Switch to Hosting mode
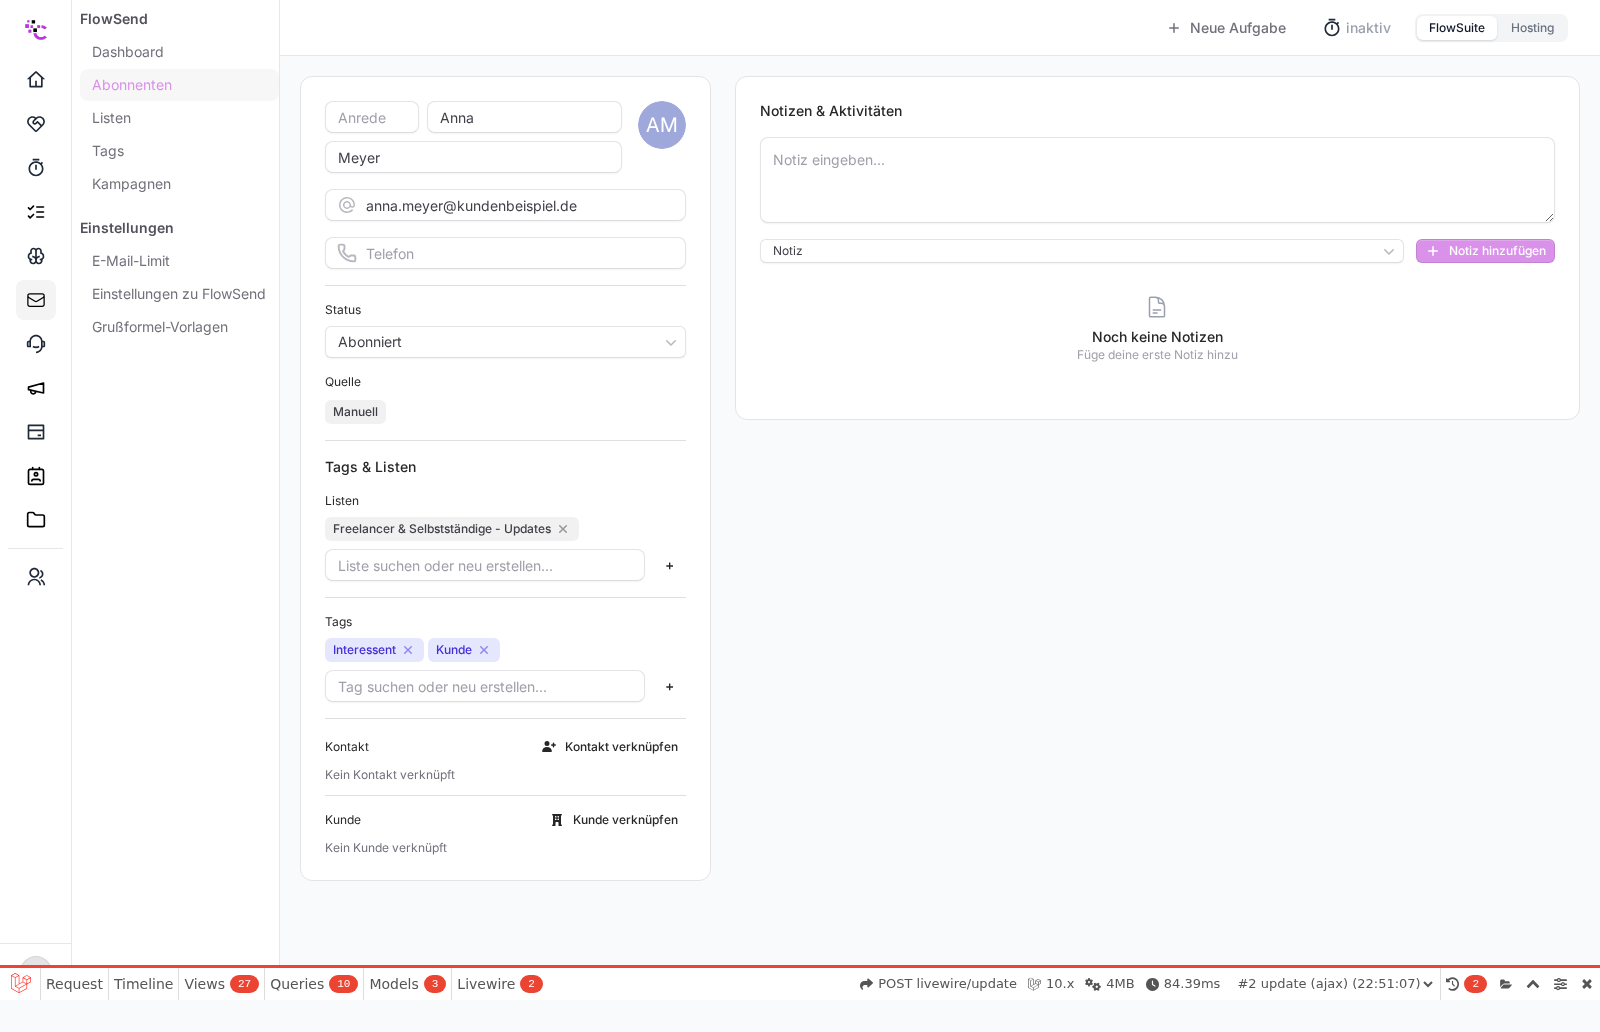Screen dimensions: 1600x1032 point(1532,28)
